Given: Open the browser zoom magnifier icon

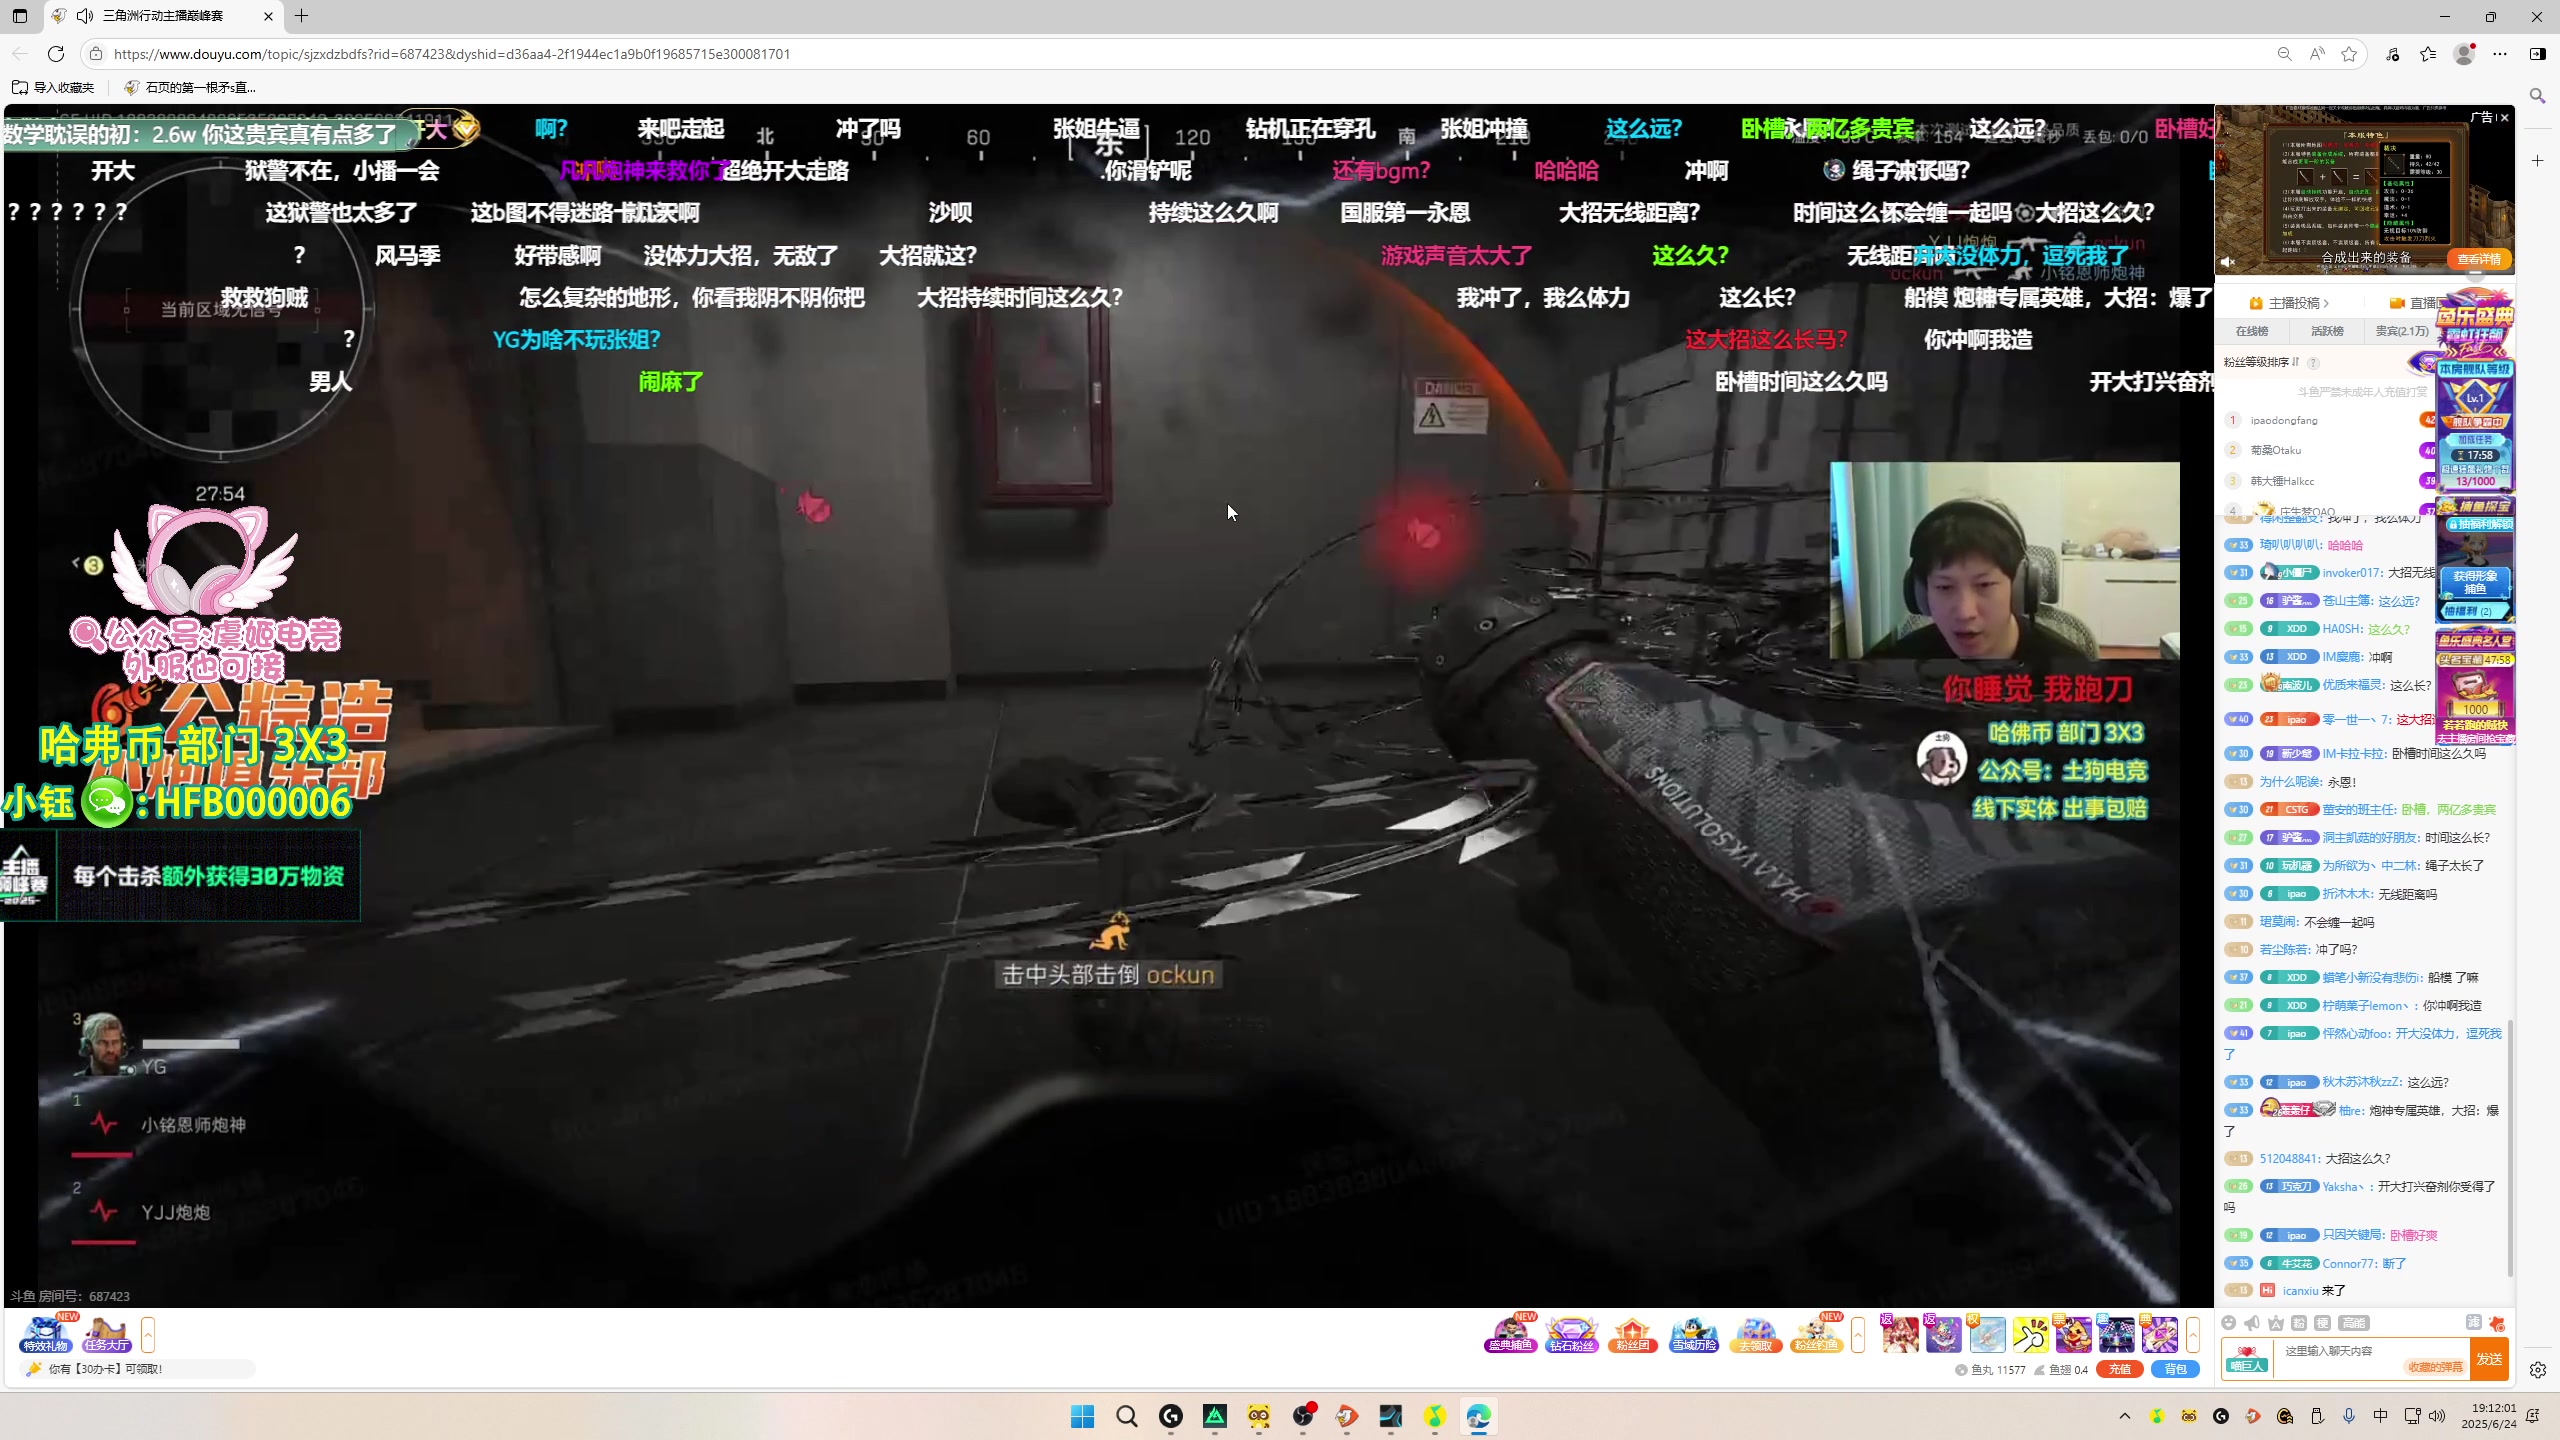Looking at the screenshot, I should pos(2284,54).
